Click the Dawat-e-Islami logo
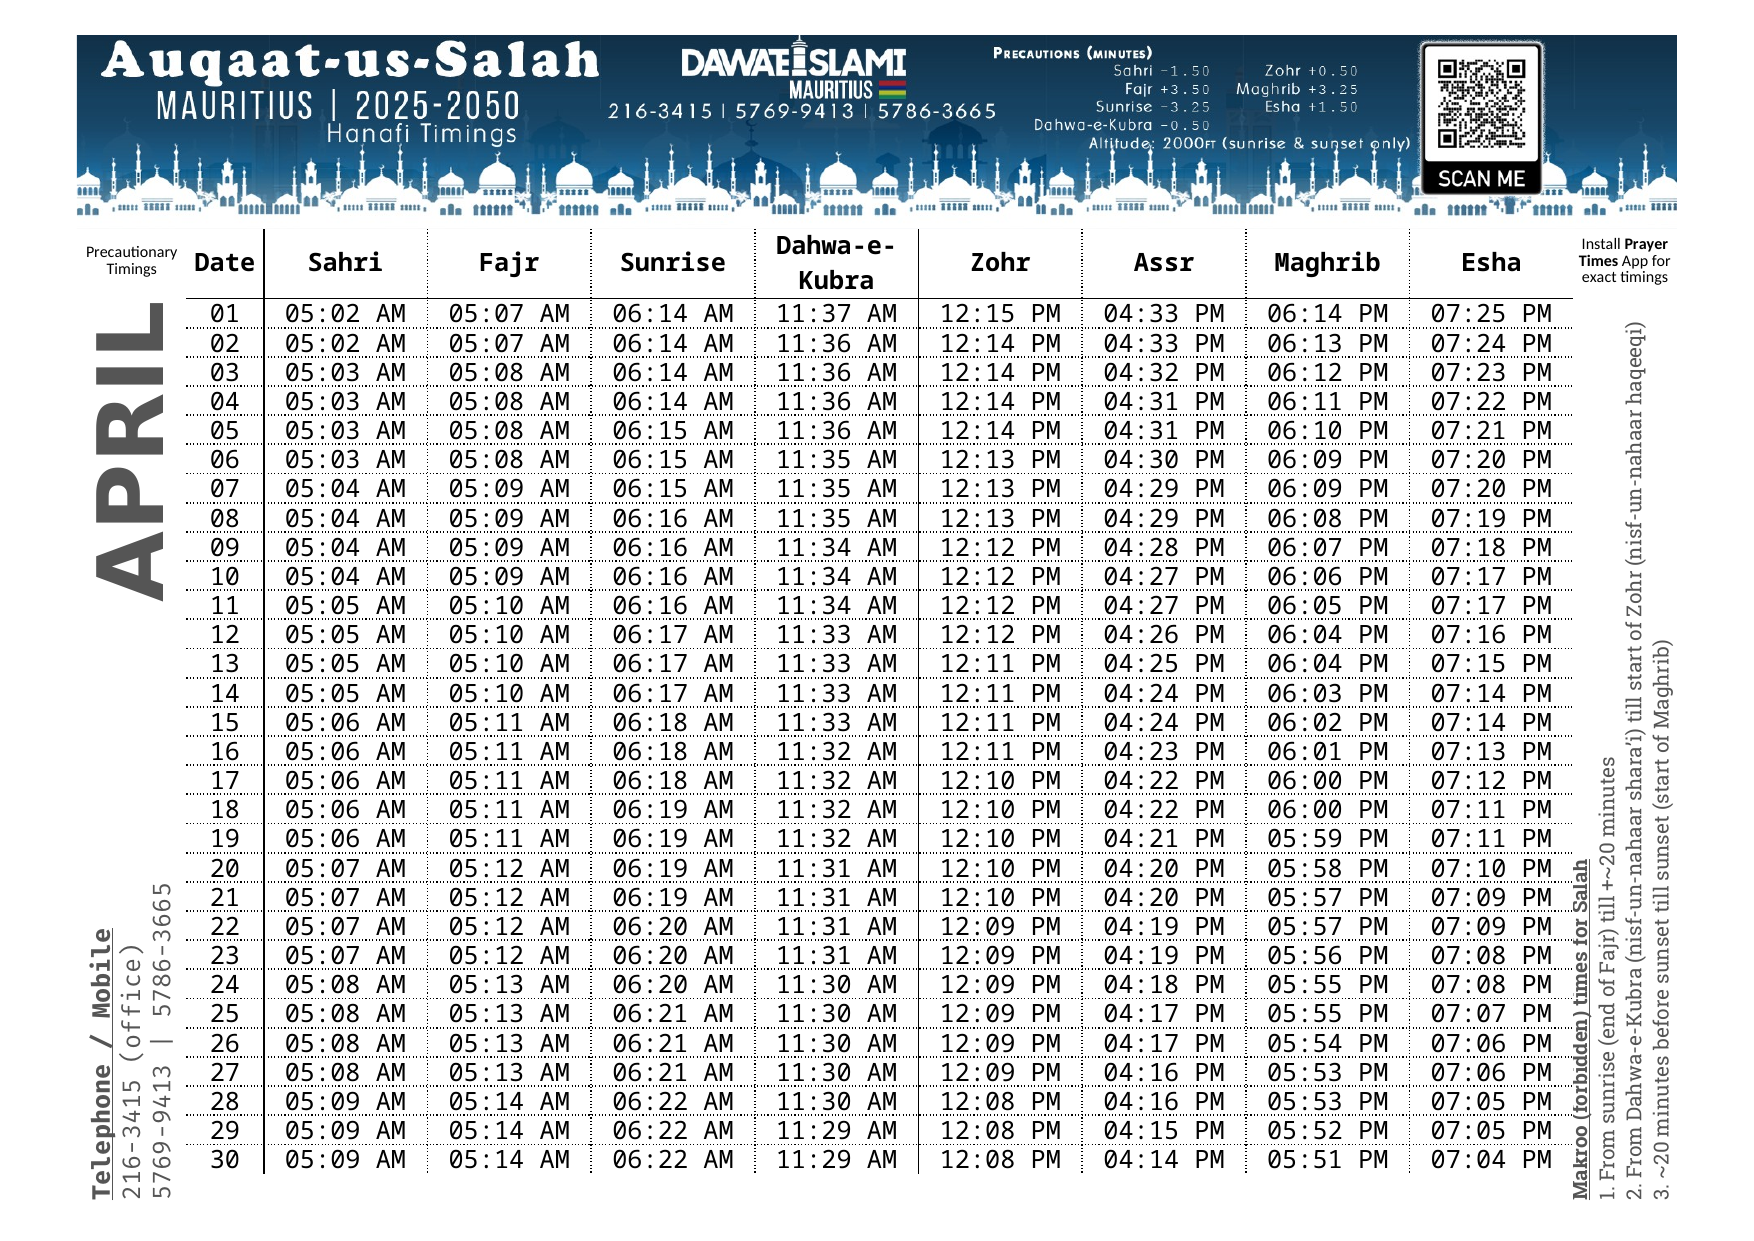Viewport: 1754px width, 1241px height. click(x=792, y=63)
